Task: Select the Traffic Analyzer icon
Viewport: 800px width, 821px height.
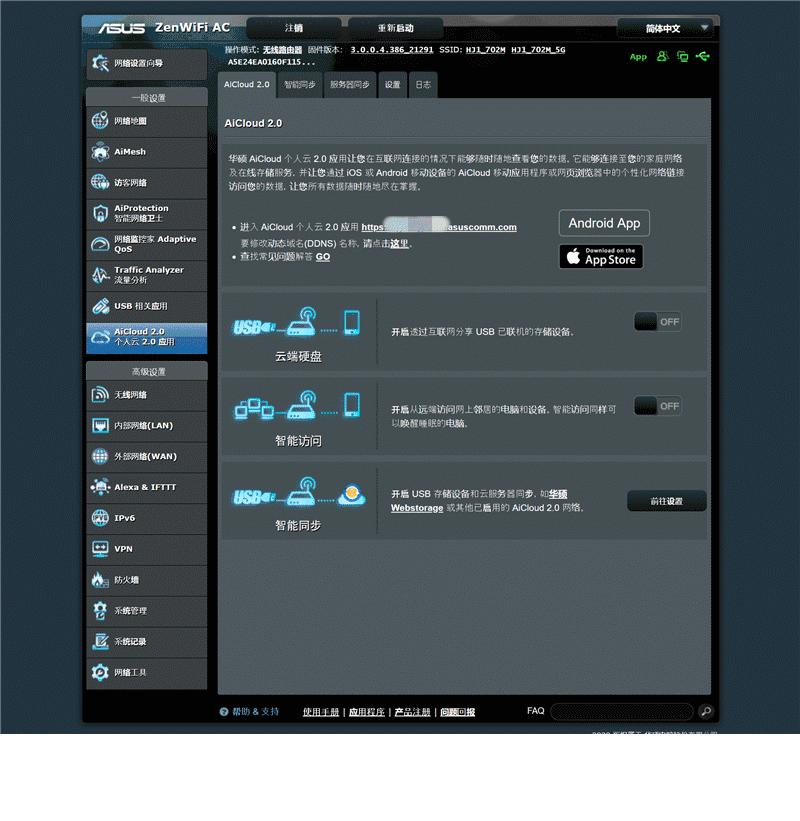Action: pos(100,275)
